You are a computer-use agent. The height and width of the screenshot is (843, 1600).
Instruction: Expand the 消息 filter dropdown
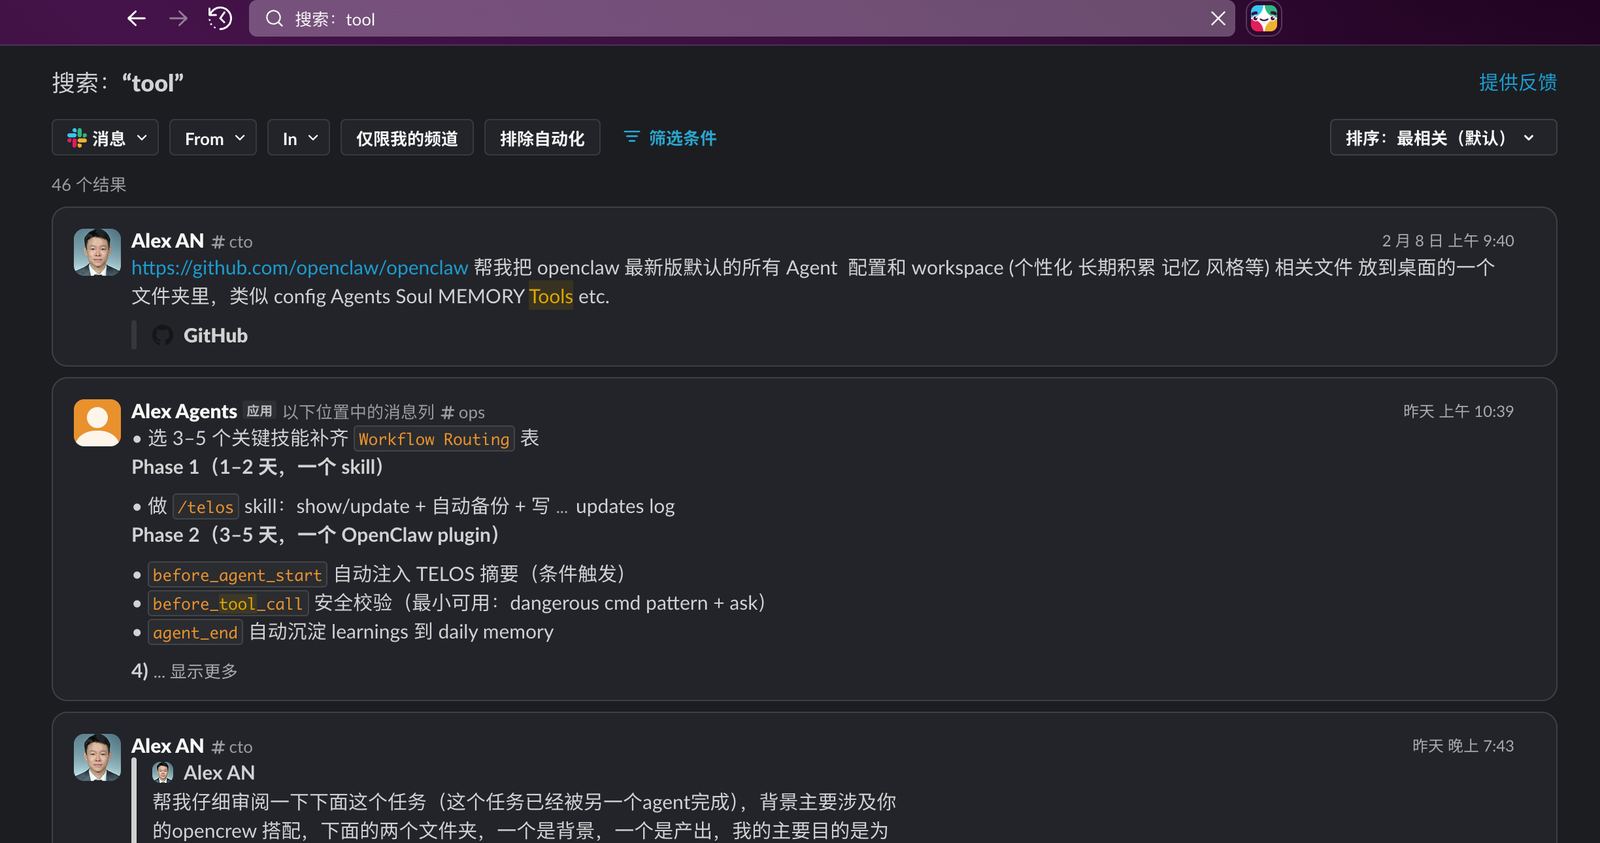click(x=107, y=138)
